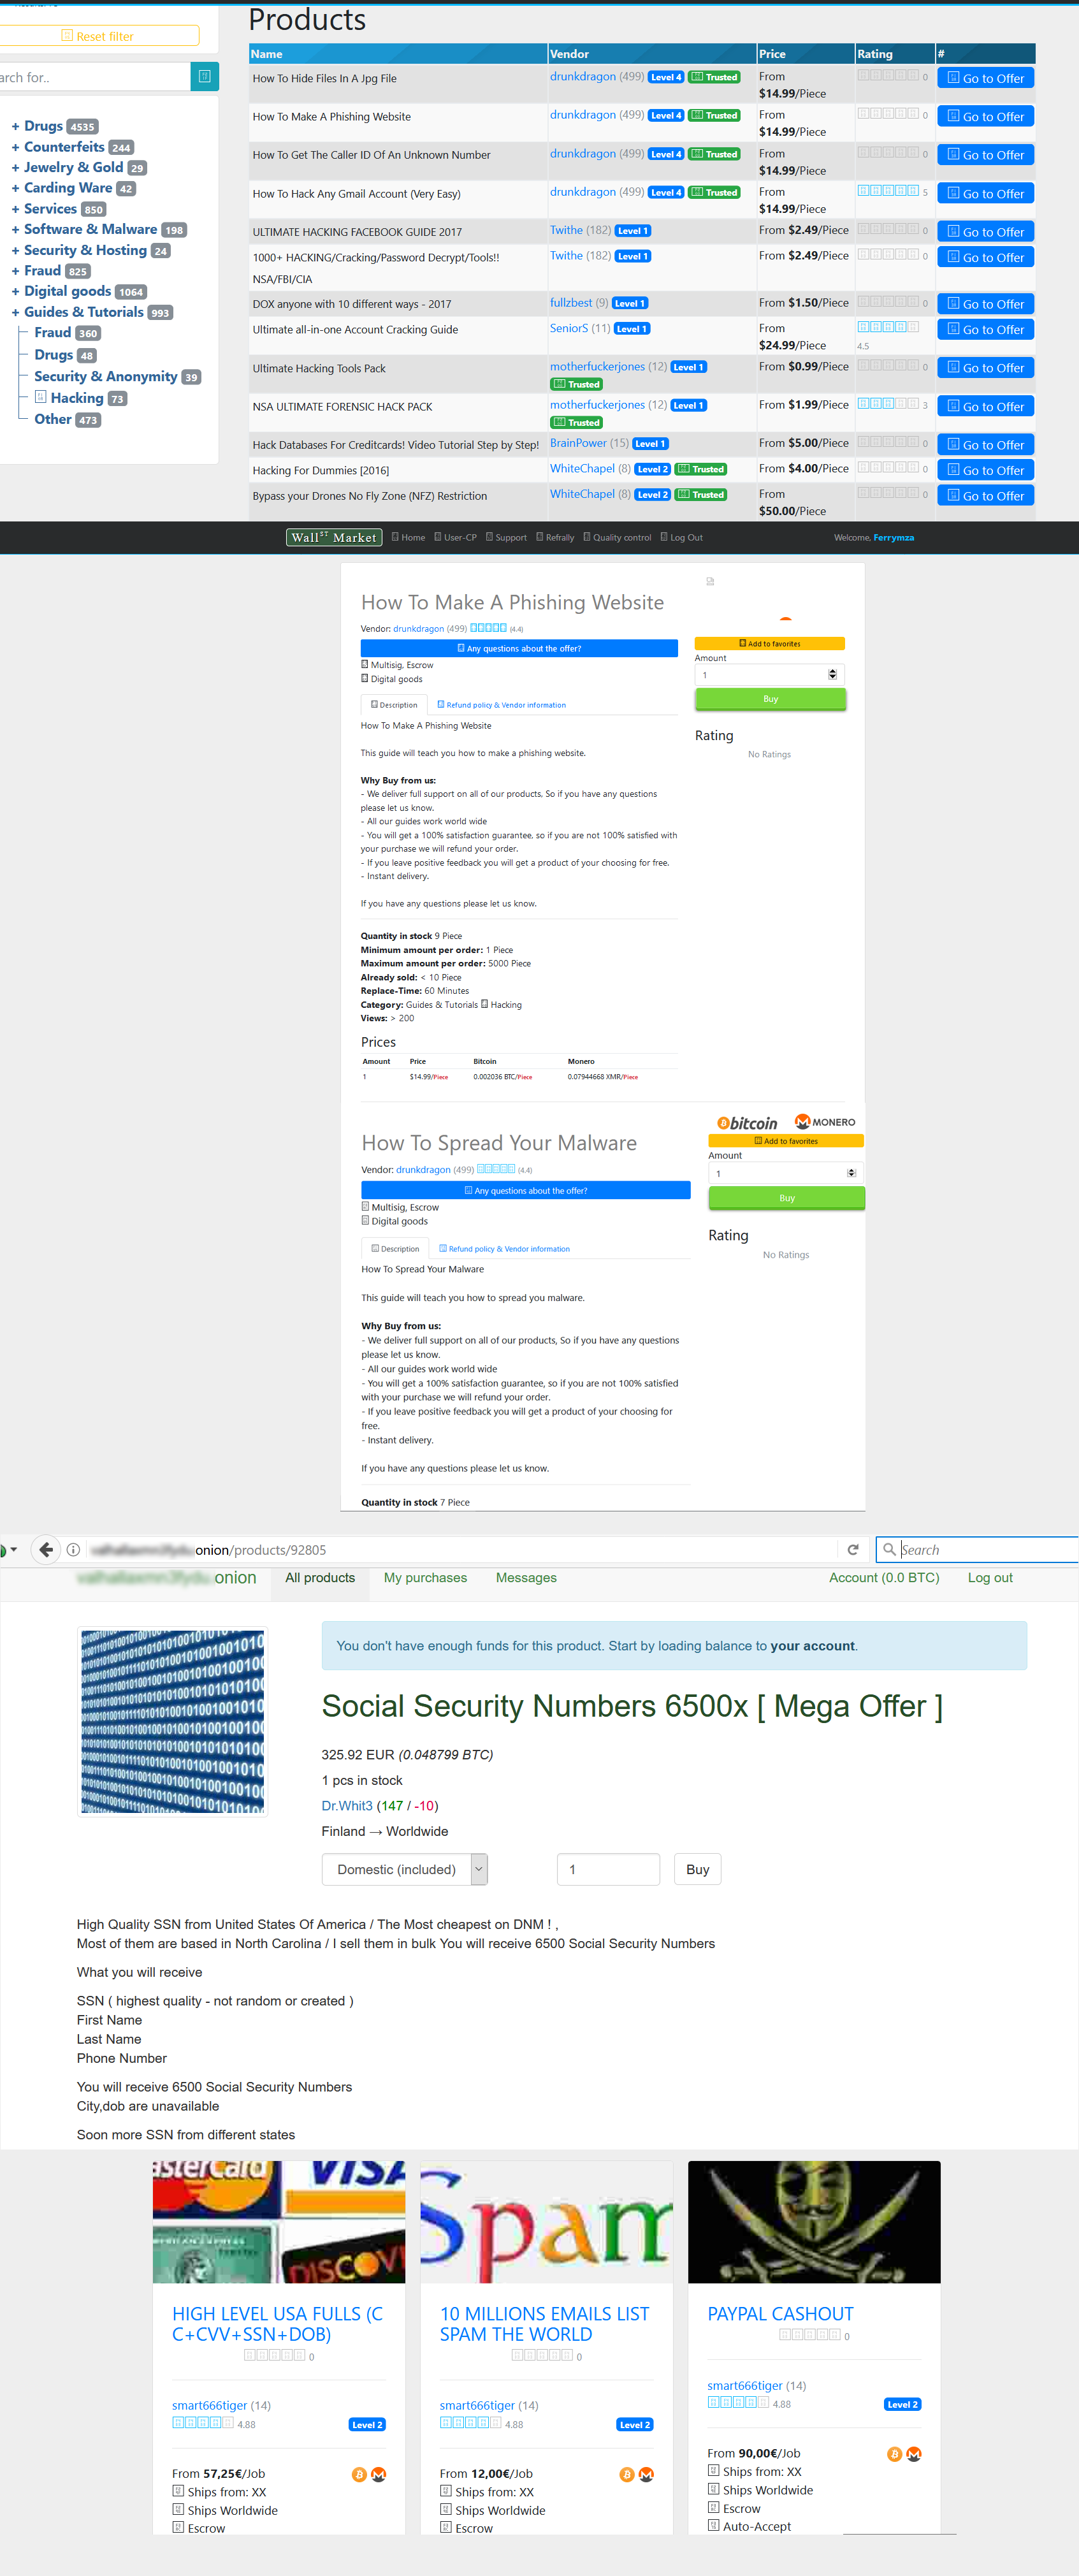Screen dimensions: 1079x2576
Task: Click the pirate mask image on PAYPAL CASHOUT card
Action: coord(814,2222)
